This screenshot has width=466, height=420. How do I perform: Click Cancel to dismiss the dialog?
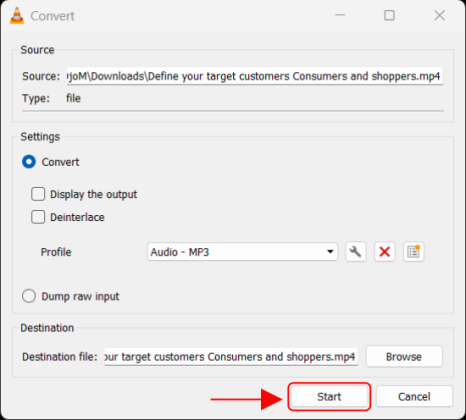point(414,397)
